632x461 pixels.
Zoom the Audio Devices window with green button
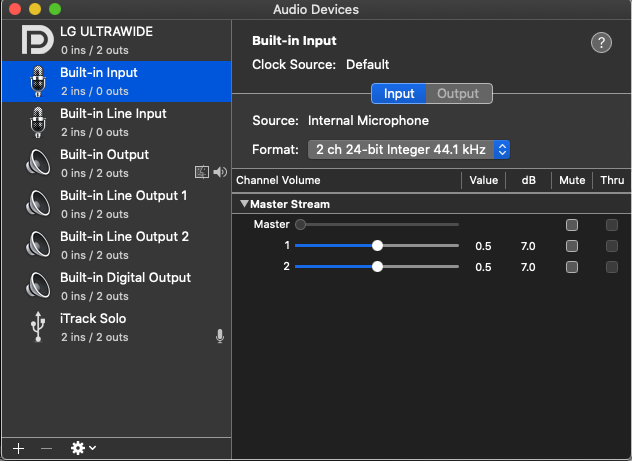click(55, 9)
